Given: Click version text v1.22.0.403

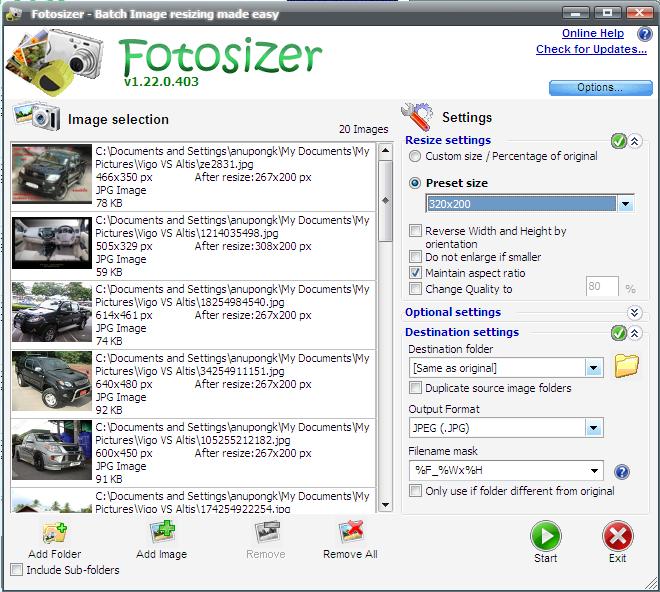Looking at the screenshot, I should click(x=161, y=81).
